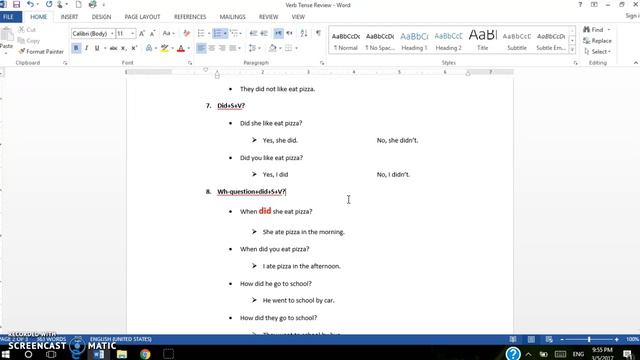The width and height of the screenshot is (640, 360).
Task: Open the FILE tab
Action: click(x=9, y=17)
